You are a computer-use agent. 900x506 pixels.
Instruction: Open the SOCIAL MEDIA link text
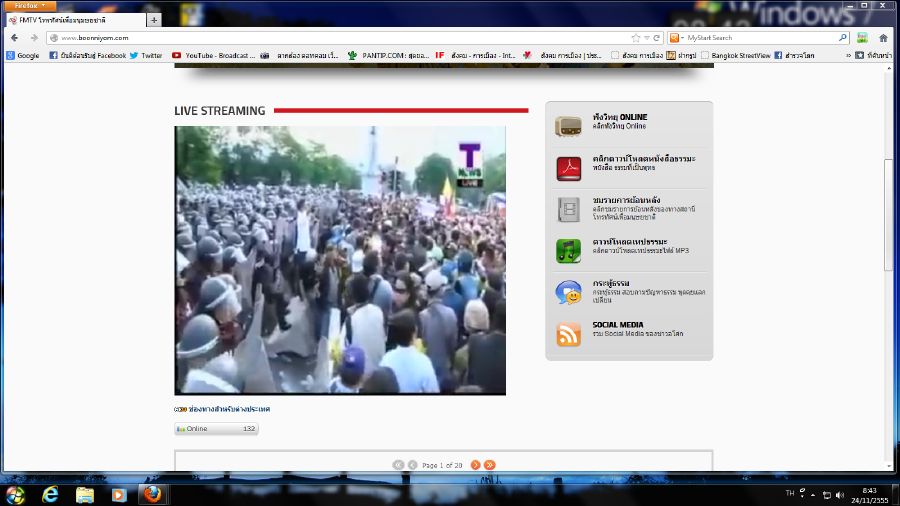click(x=618, y=325)
